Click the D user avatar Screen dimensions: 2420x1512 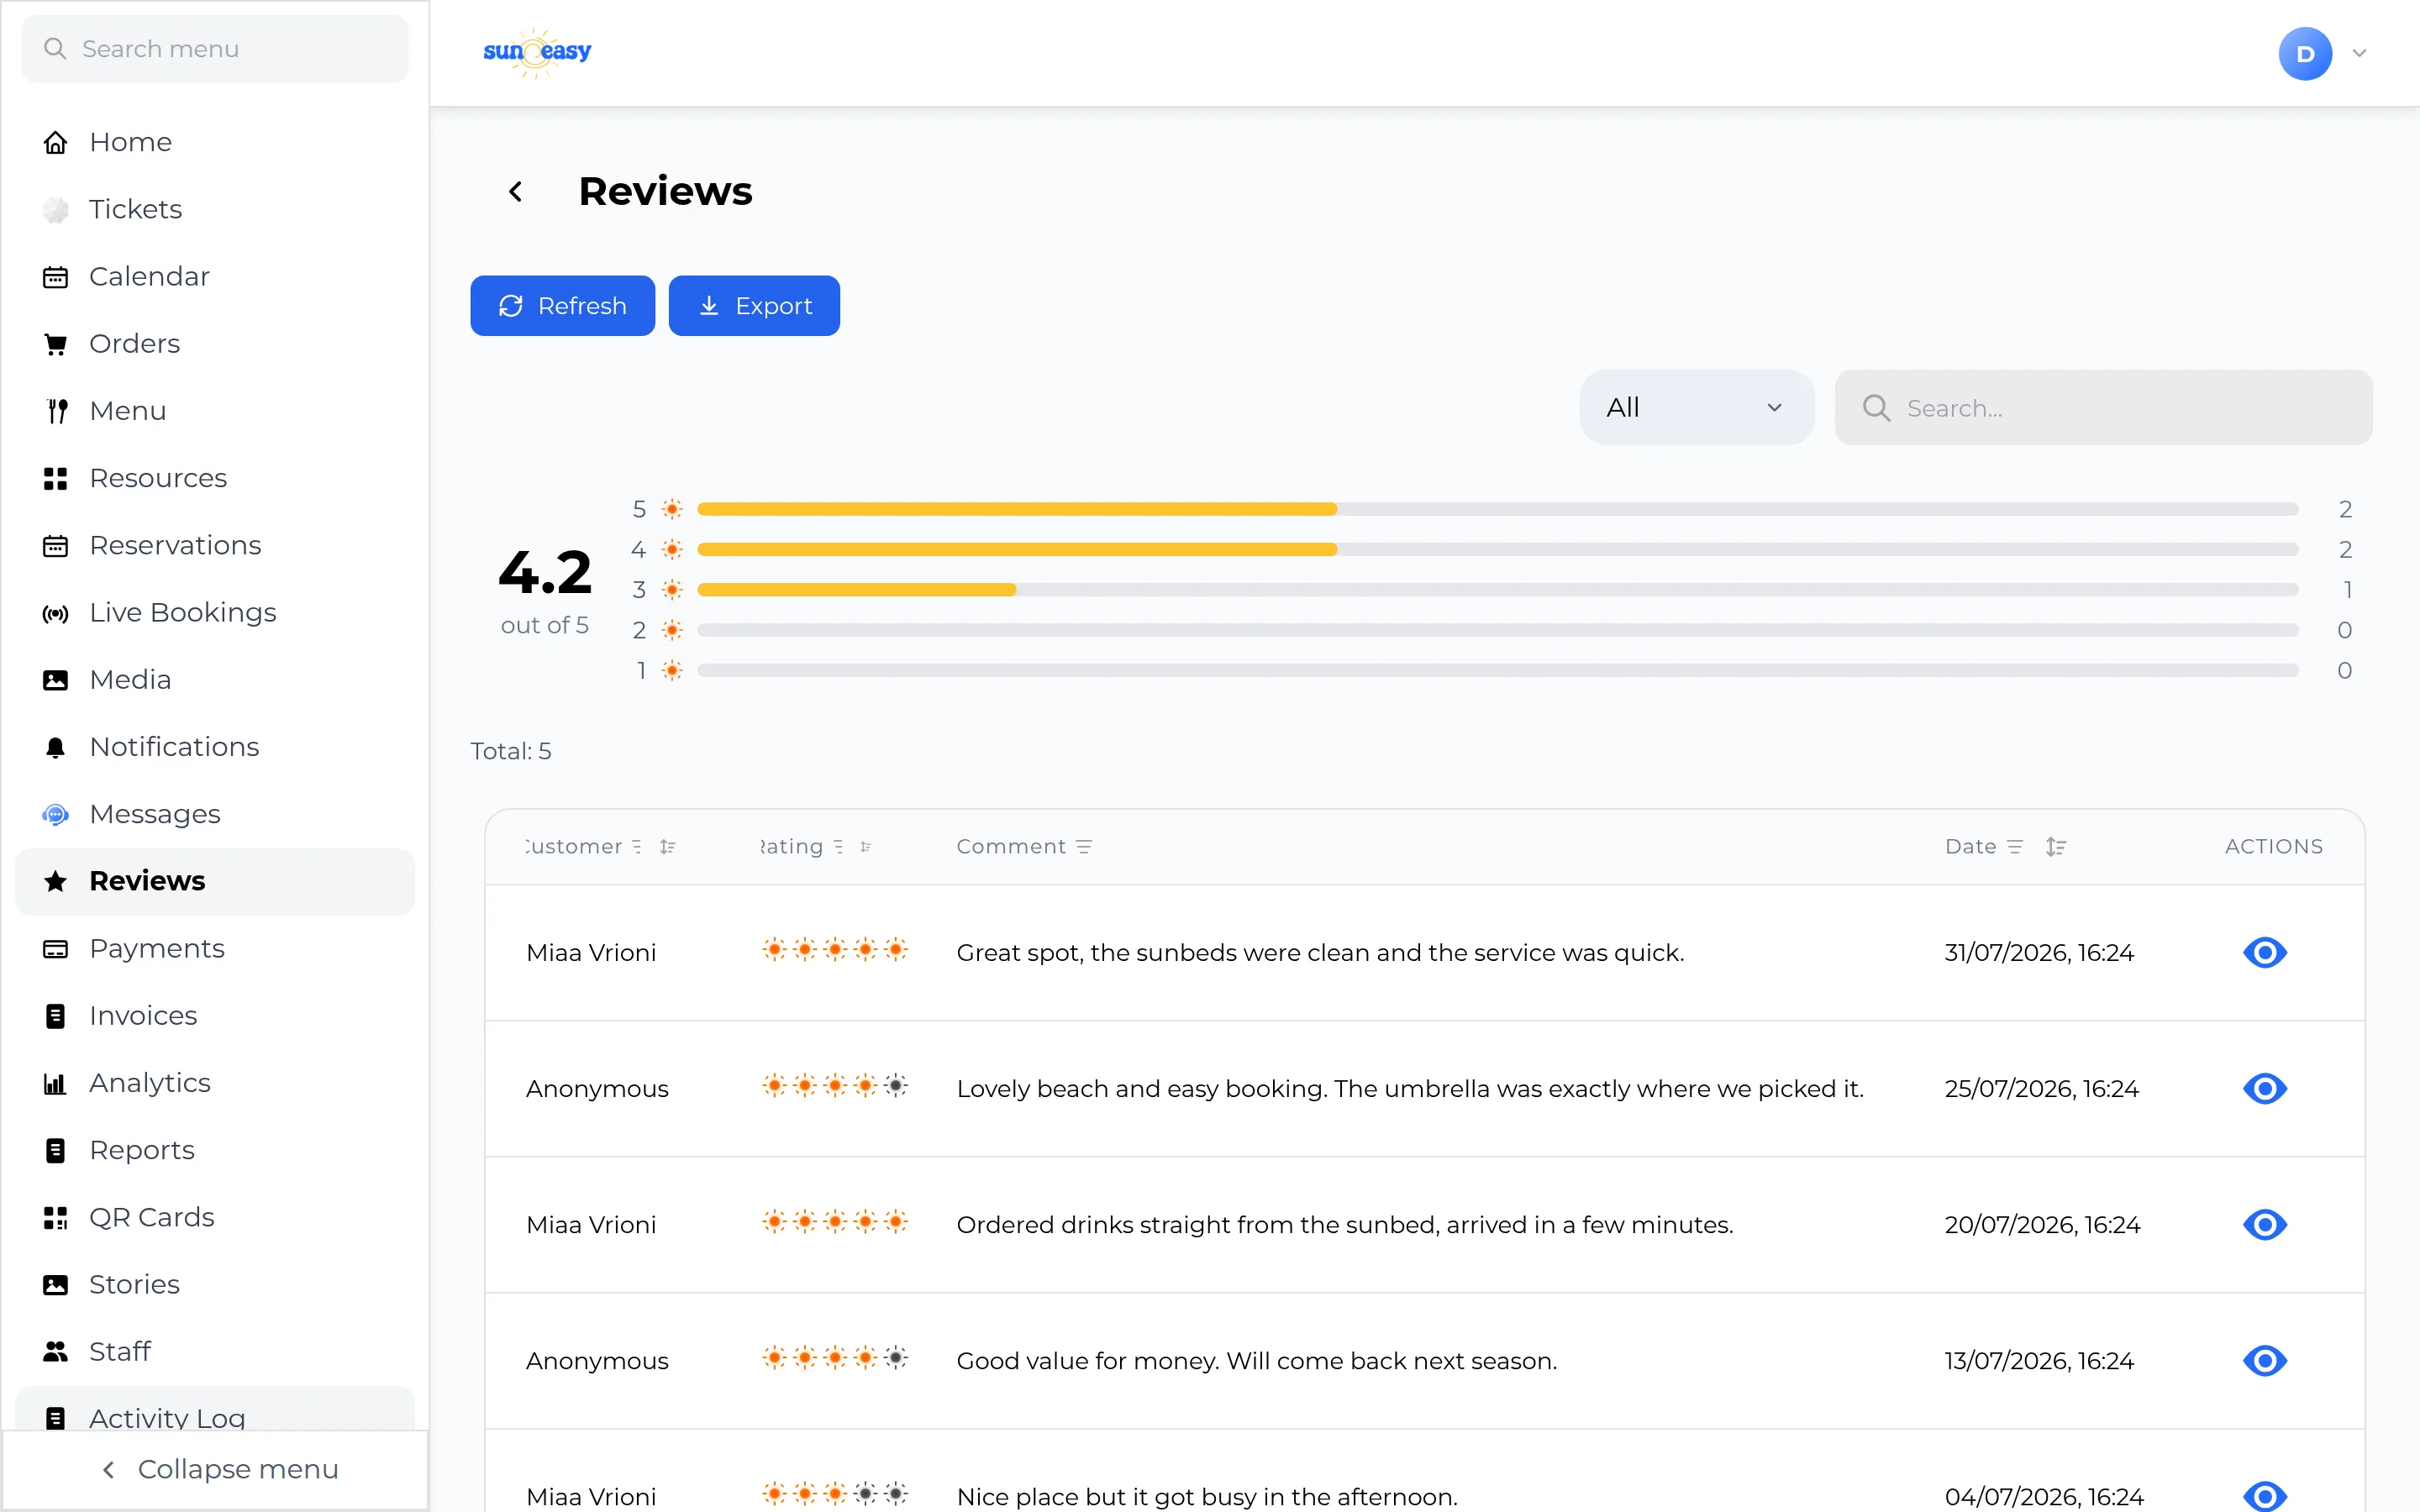[x=2306, y=53]
